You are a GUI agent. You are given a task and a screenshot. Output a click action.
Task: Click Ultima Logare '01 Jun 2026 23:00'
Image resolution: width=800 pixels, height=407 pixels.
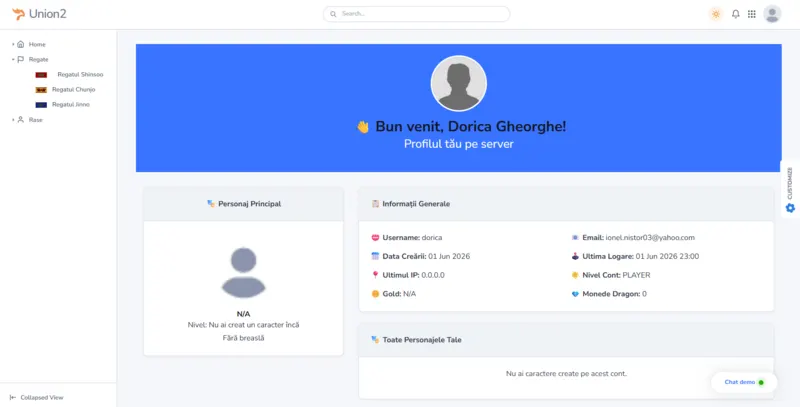tap(667, 256)
